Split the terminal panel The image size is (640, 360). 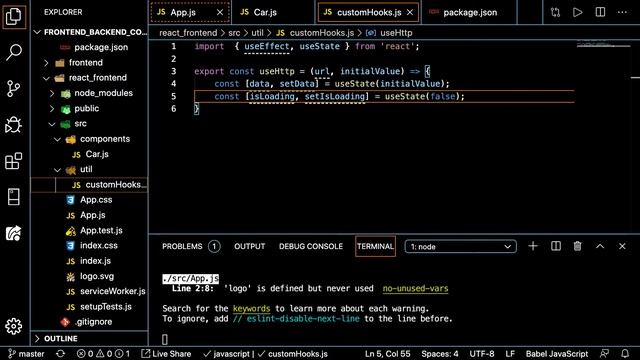point(556,246)
